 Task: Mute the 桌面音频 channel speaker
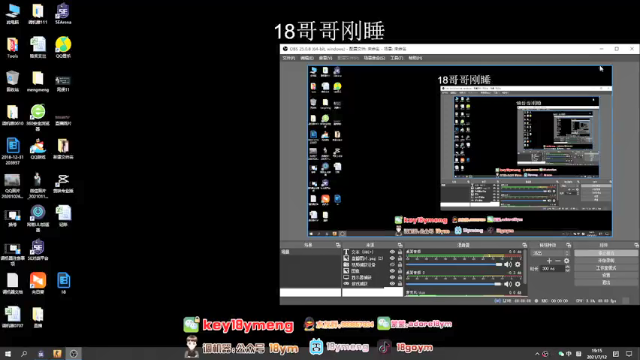coord(508,264)
